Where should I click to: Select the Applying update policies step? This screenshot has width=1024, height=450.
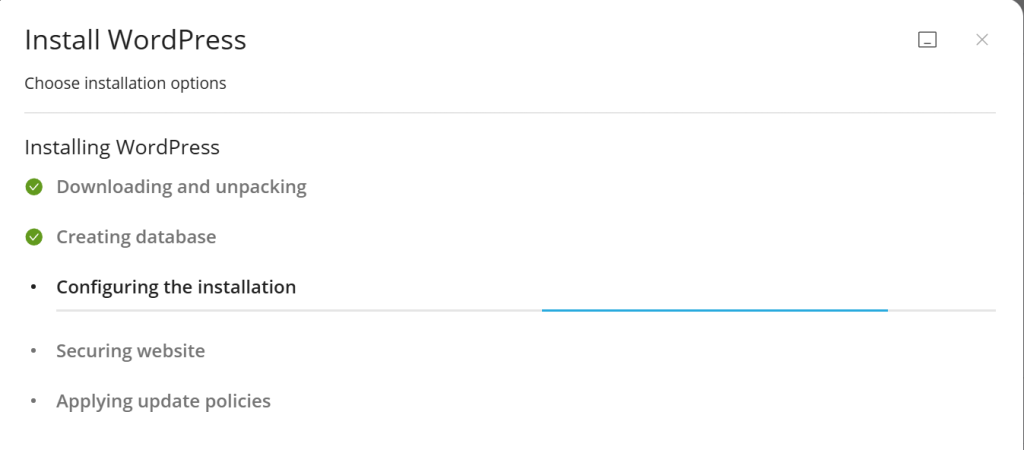[163, 402]
